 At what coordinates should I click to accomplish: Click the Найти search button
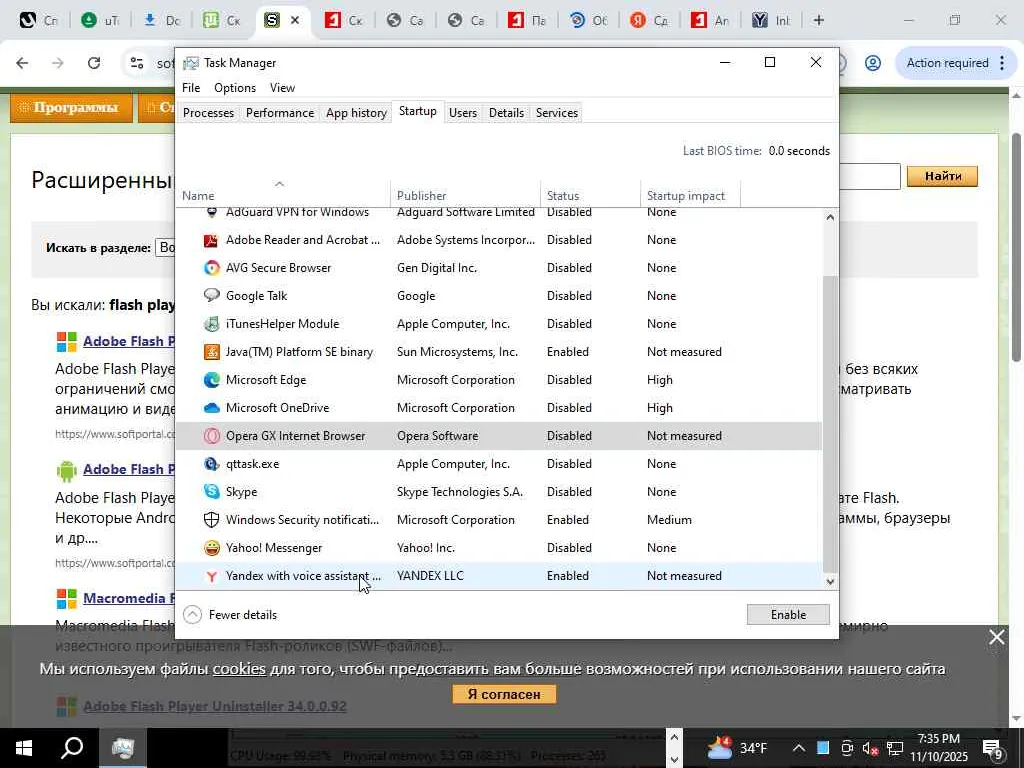click(942, 176)
